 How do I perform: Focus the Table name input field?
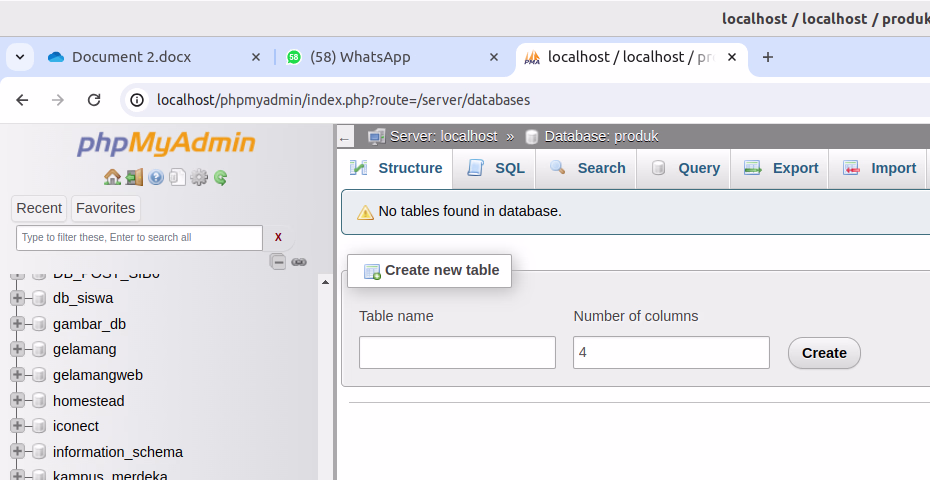457,352
